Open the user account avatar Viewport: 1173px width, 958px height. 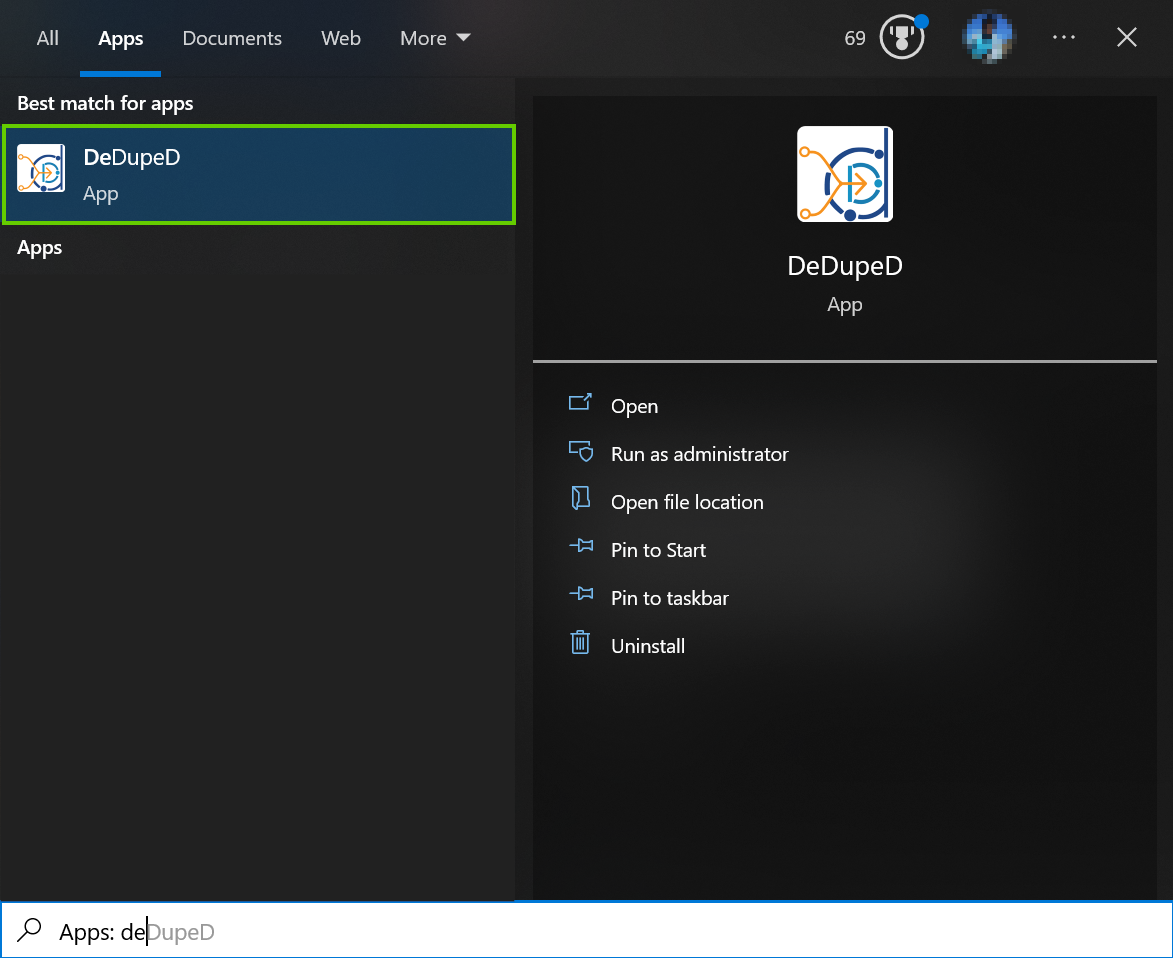click(x=987, y=37)
